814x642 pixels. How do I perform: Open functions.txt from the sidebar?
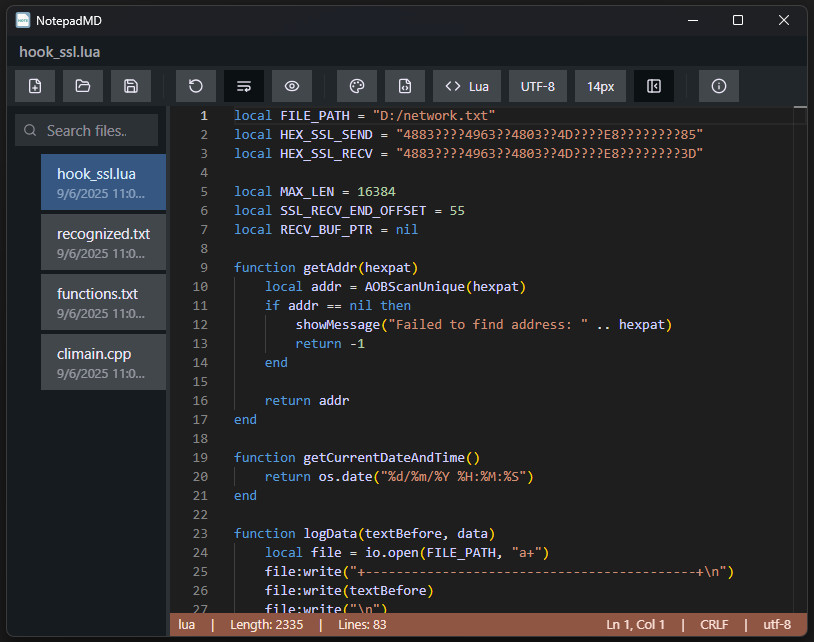click(103, 302)
